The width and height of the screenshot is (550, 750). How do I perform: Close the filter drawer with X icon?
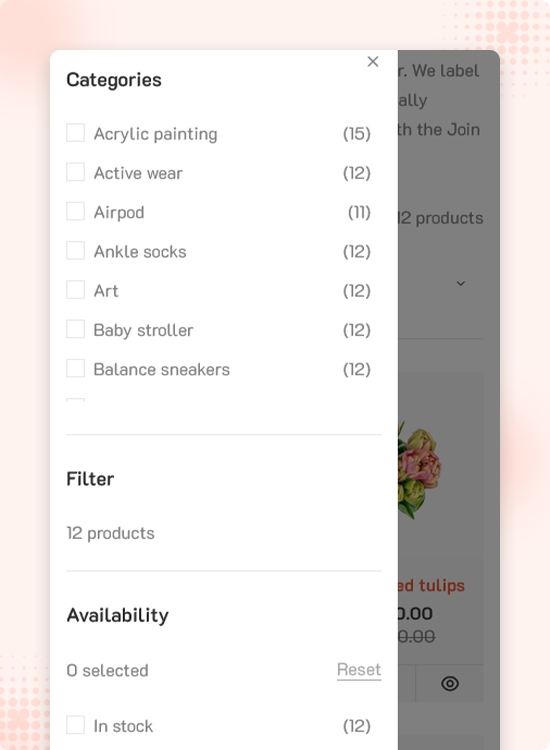[x=373, y=62]
